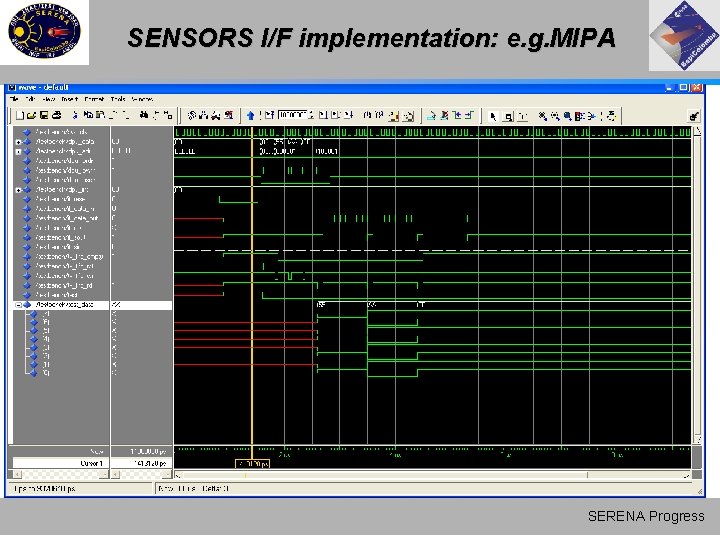The width and height of the screenshot is (720, 540).
Task: Select the fifo_empty signal row
Action: click(69, 257)
